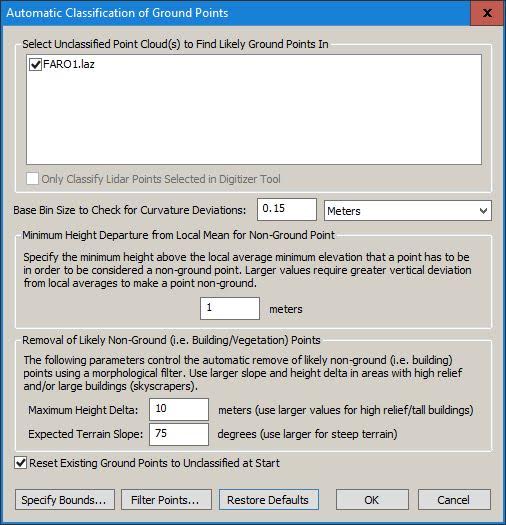This screenshot has width=506, height=525.
Task: Toggle Reset Existing Ground Points checkbox
Action: (x=20, y=463)
